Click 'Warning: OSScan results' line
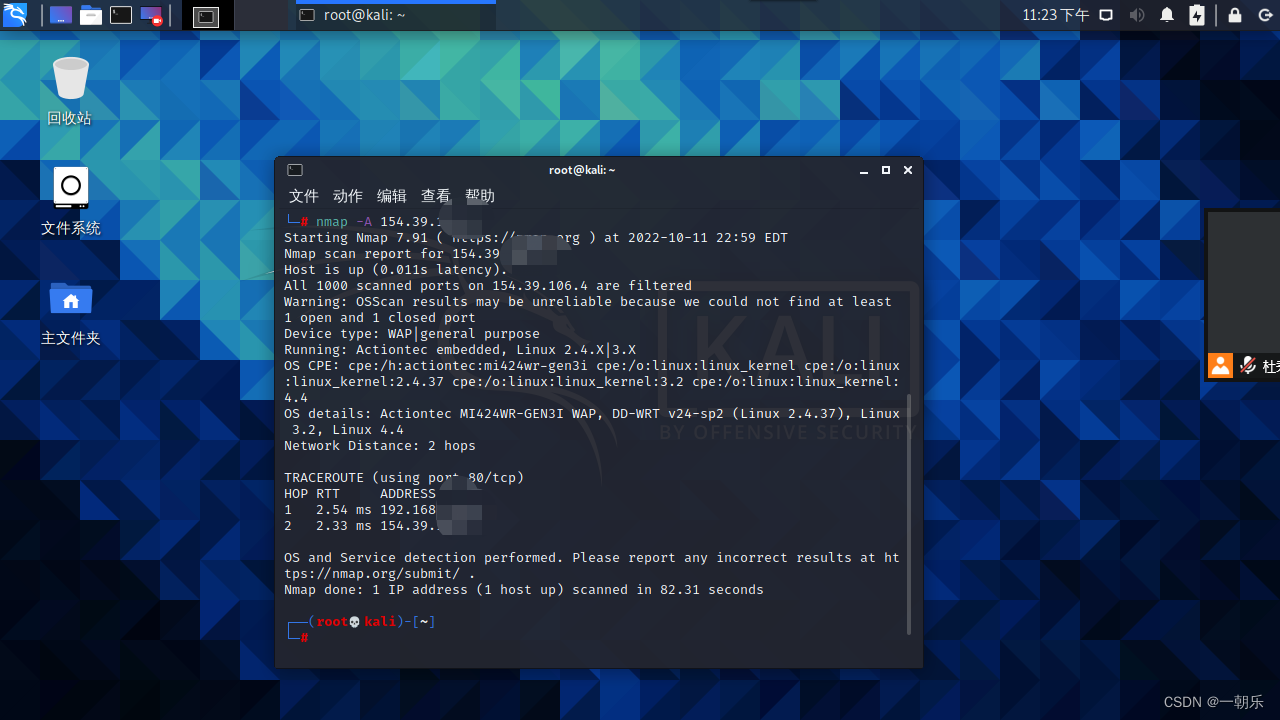The height and width of the screenshot is (720, 1280). coord(588,310)
